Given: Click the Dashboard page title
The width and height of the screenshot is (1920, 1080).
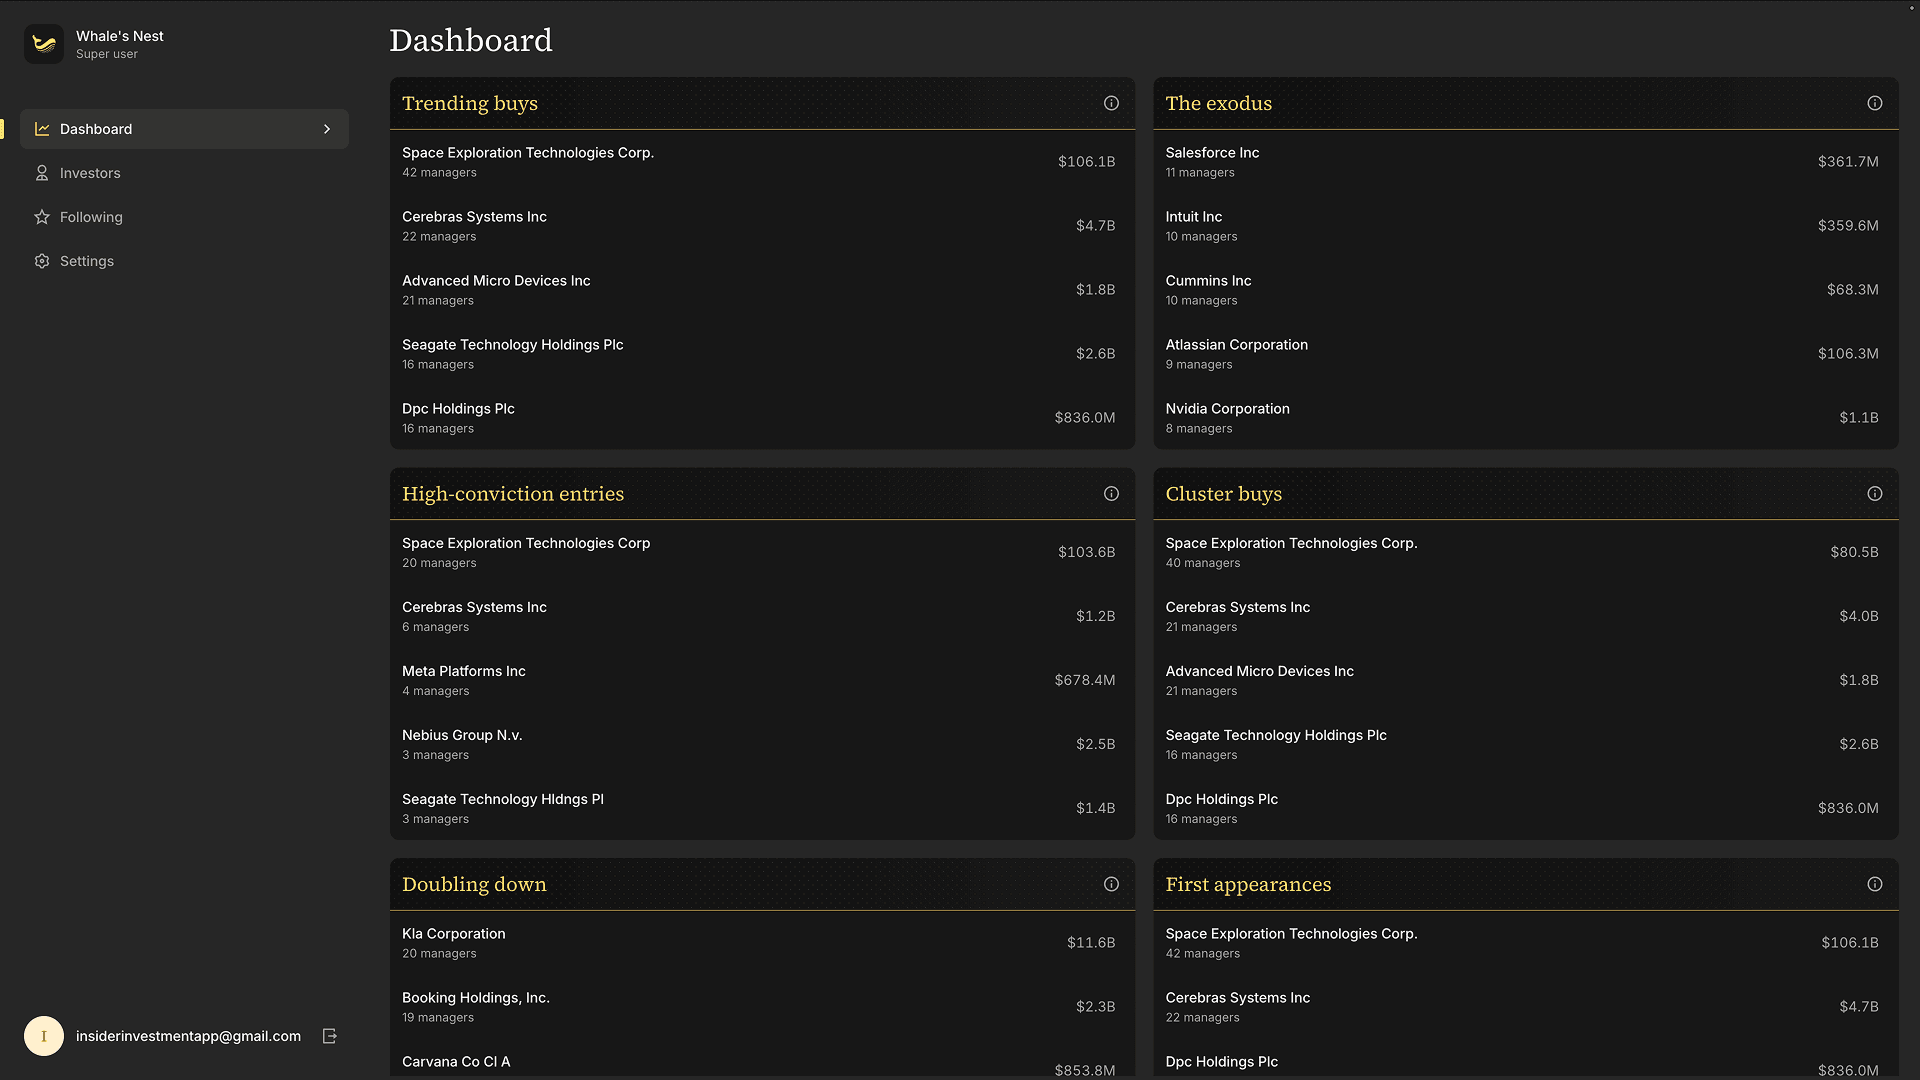Looking at the screenshot, I should [x=471, y=40].
